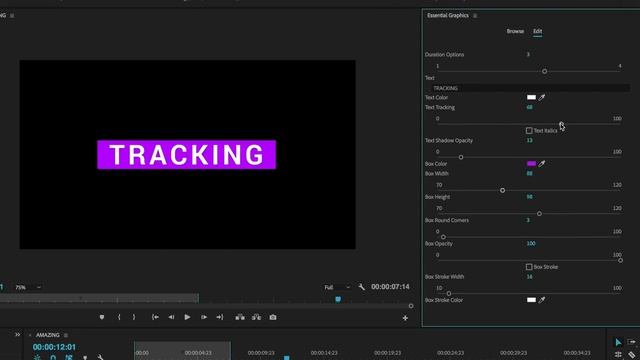Click the zoom scroll bar end handle
Screen dimensions: 640x360
tap(411, 306)
